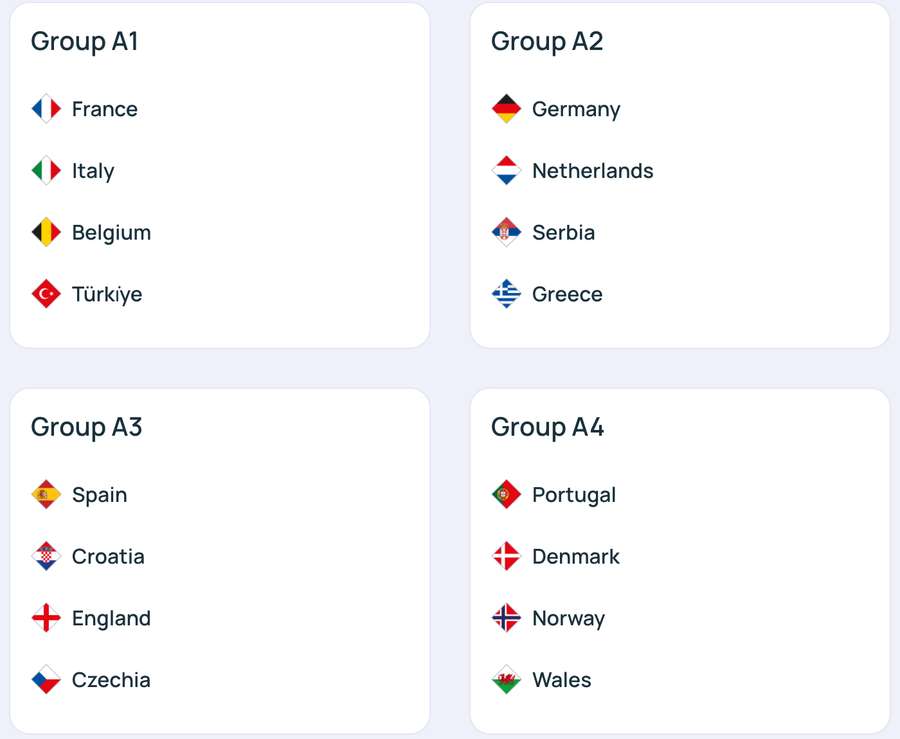Click the Group A1 heading
This screenshot has width=900, height=739.
click(84, 42)
